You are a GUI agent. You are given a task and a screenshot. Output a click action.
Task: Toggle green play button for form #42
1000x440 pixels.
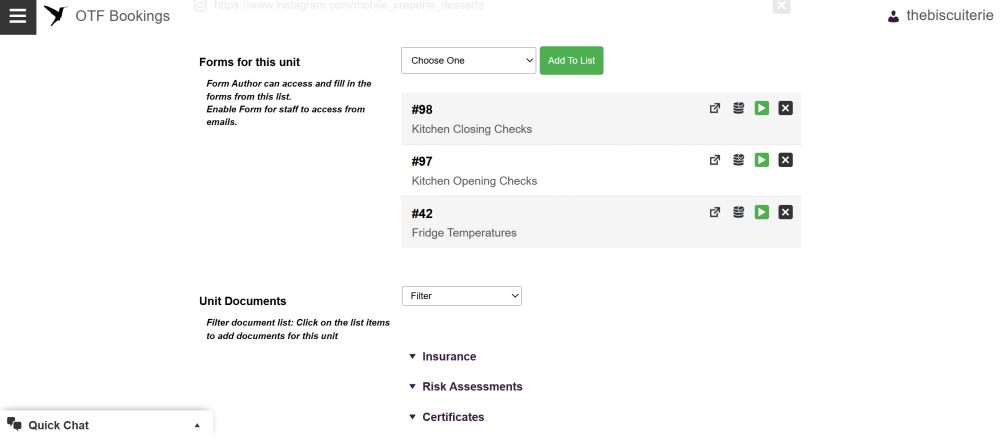pos(761,212)
